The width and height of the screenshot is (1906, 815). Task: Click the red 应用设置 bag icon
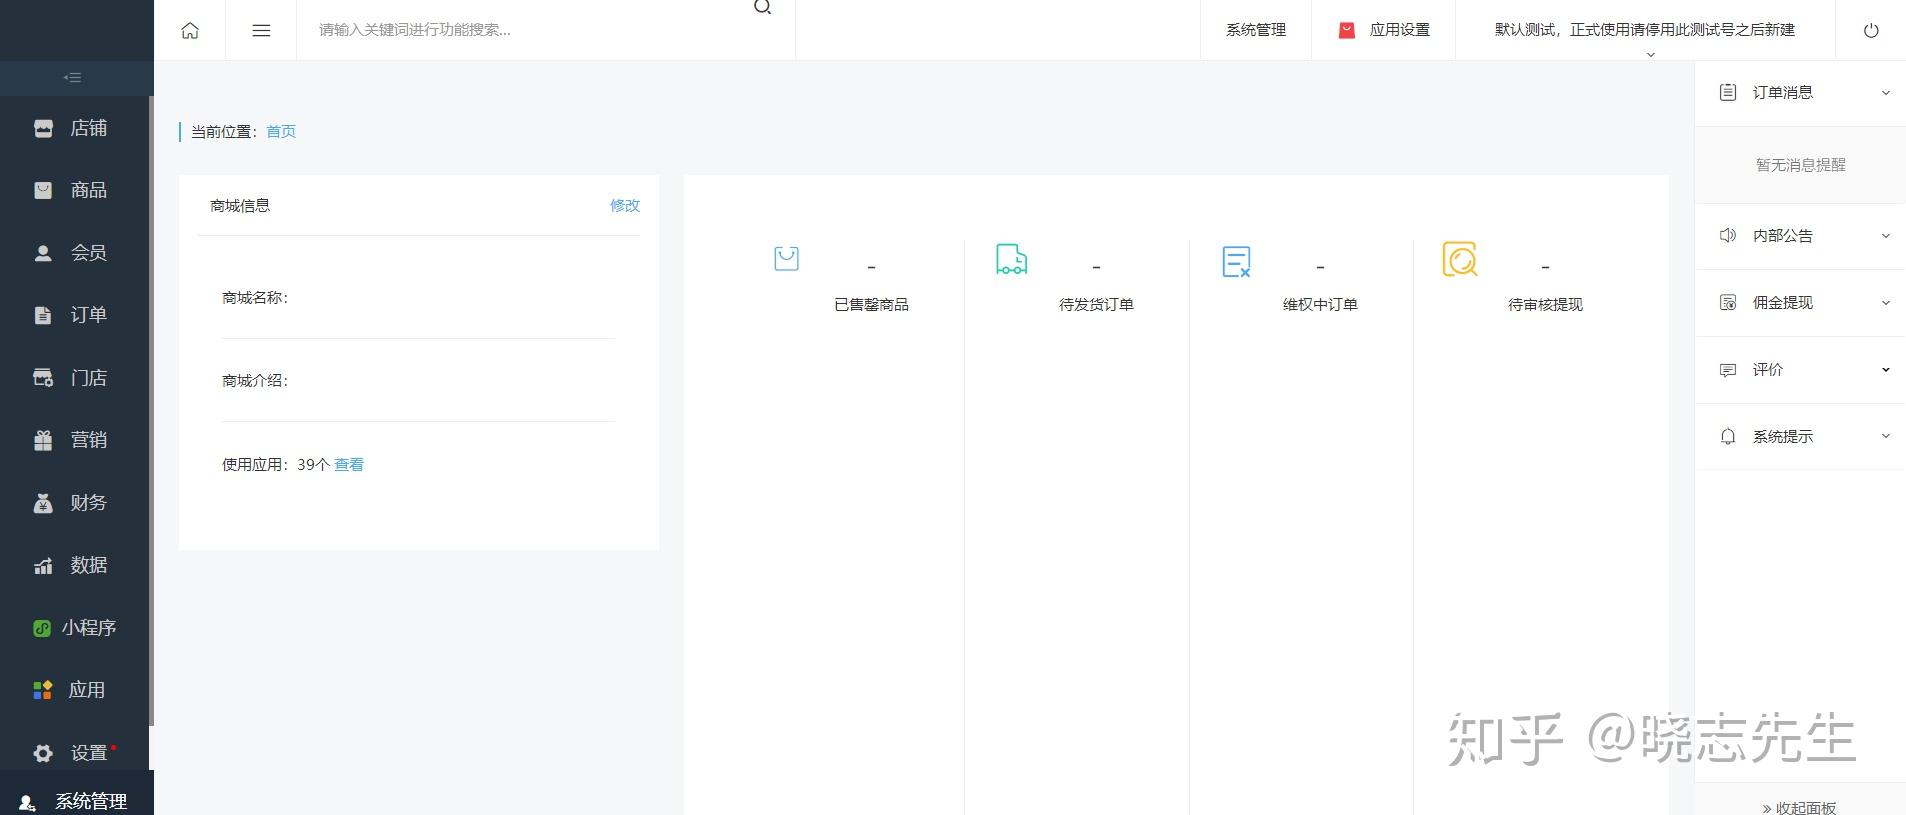(1347, 30)
